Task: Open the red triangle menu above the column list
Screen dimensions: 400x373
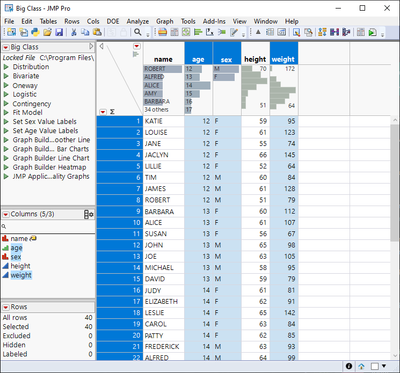Action: [x=137, y=46]
